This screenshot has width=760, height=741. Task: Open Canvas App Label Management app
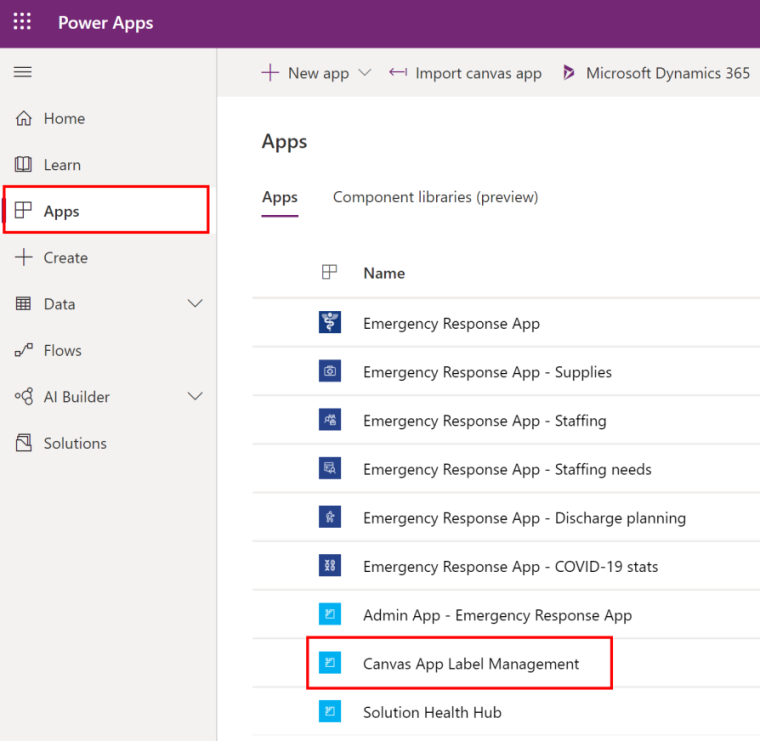(471, 663)
